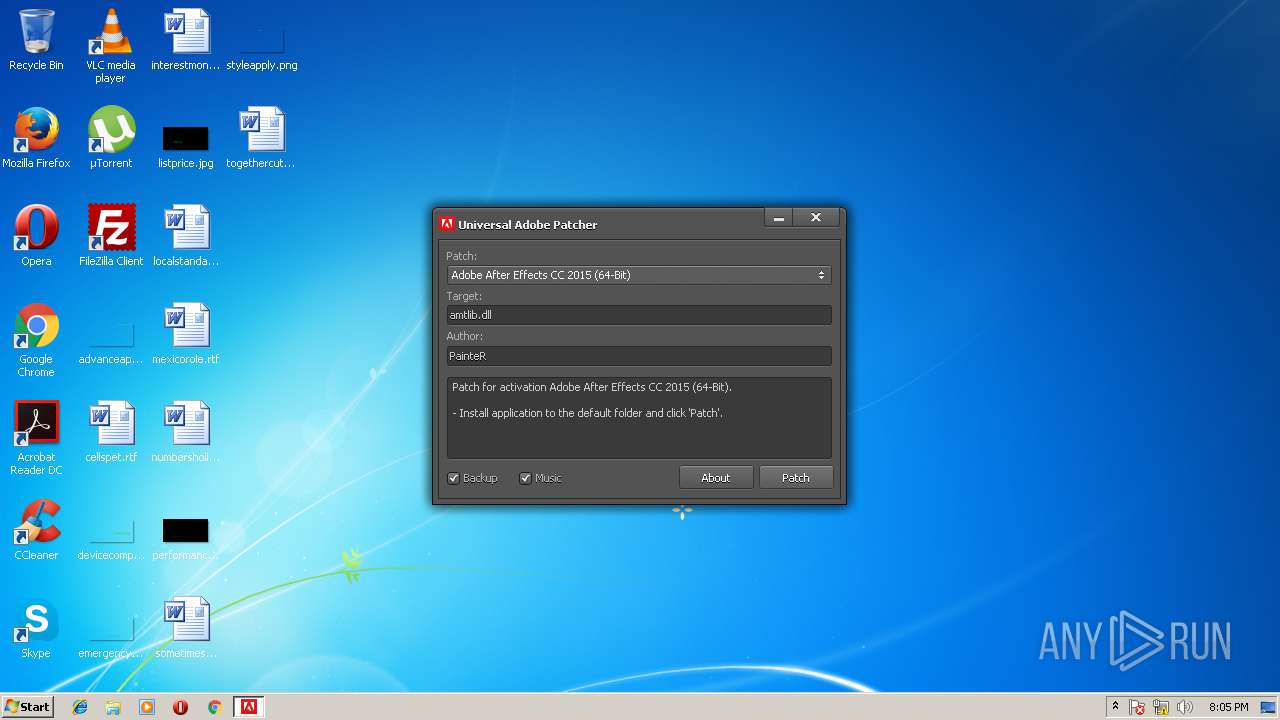The image size is (1280, 720).
Task: Click the Patch button
Action: click(x=796, y=478)
